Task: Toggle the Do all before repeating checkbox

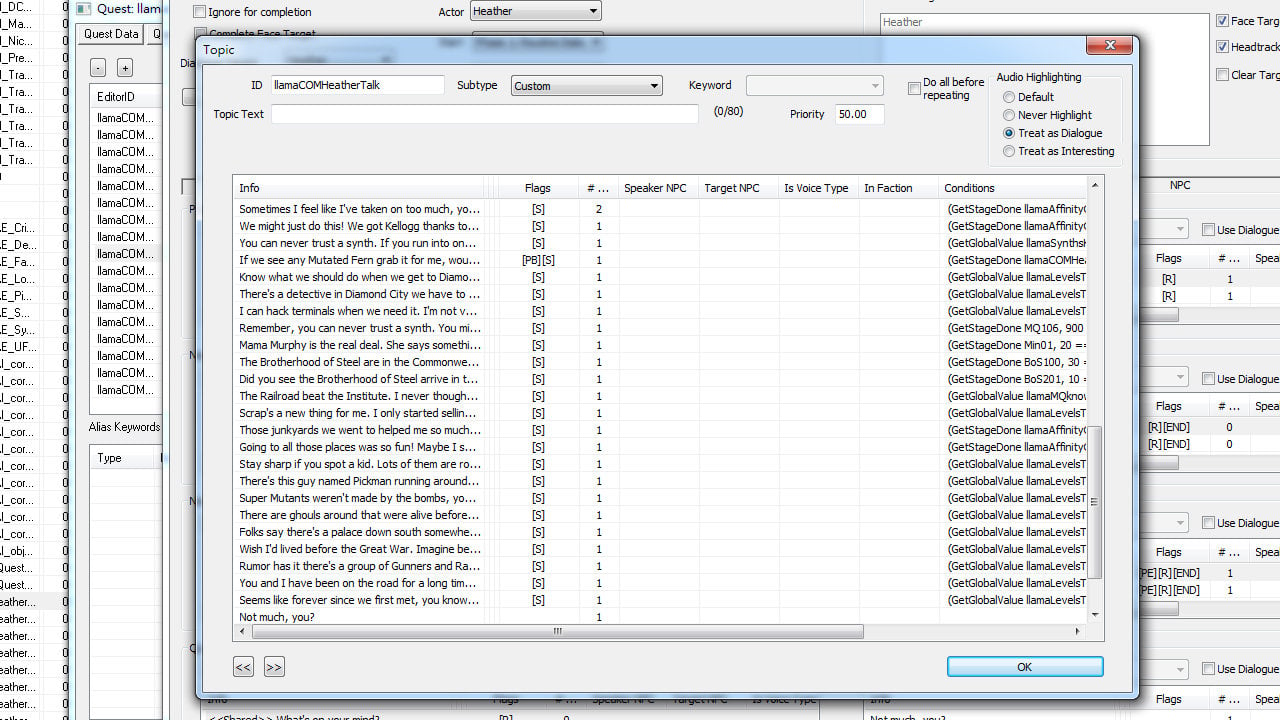Action: 914,89
